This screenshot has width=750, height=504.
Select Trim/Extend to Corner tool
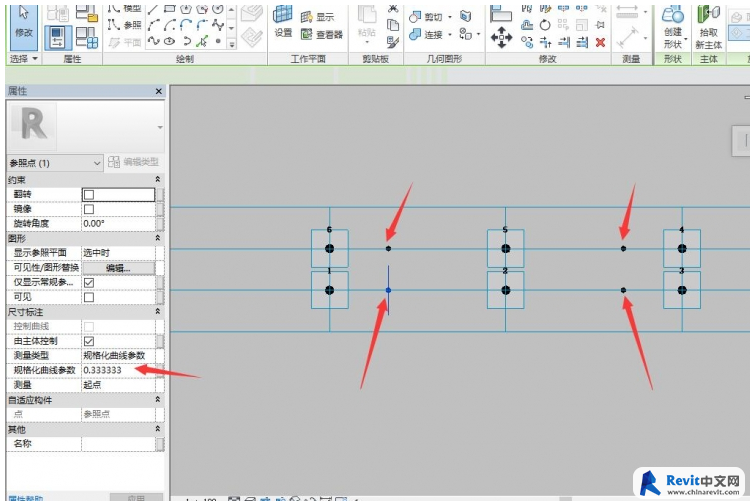click(x=545, y=43)
